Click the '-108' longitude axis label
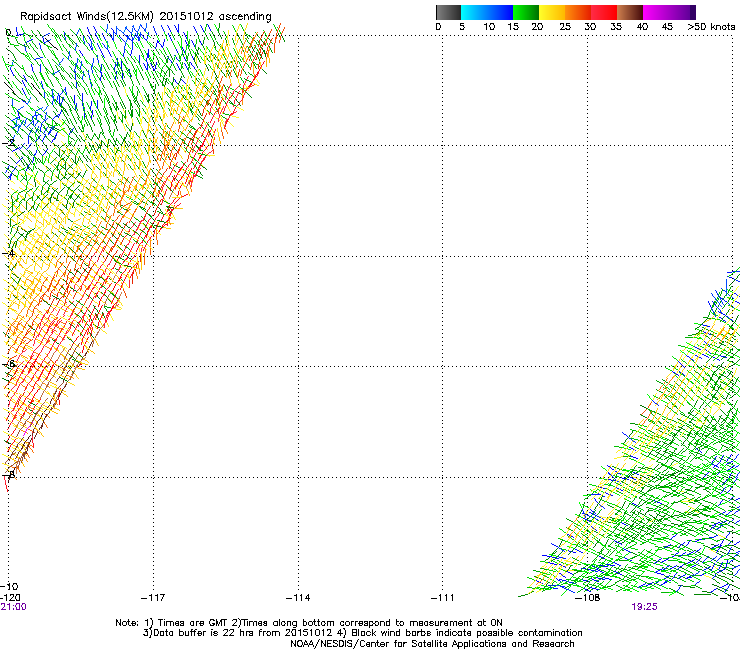The width and height of the screenshot is (740, 650). pyautogui.click(x=588, y=598)
